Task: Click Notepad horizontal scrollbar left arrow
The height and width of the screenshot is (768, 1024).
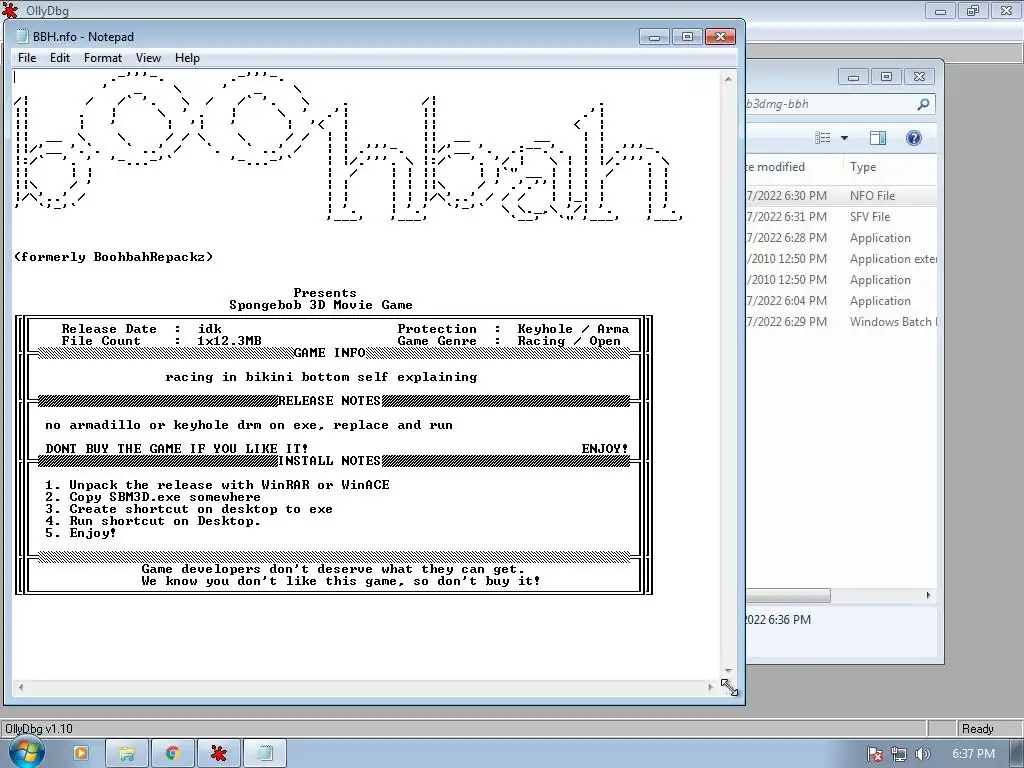Action: (21, 687)
